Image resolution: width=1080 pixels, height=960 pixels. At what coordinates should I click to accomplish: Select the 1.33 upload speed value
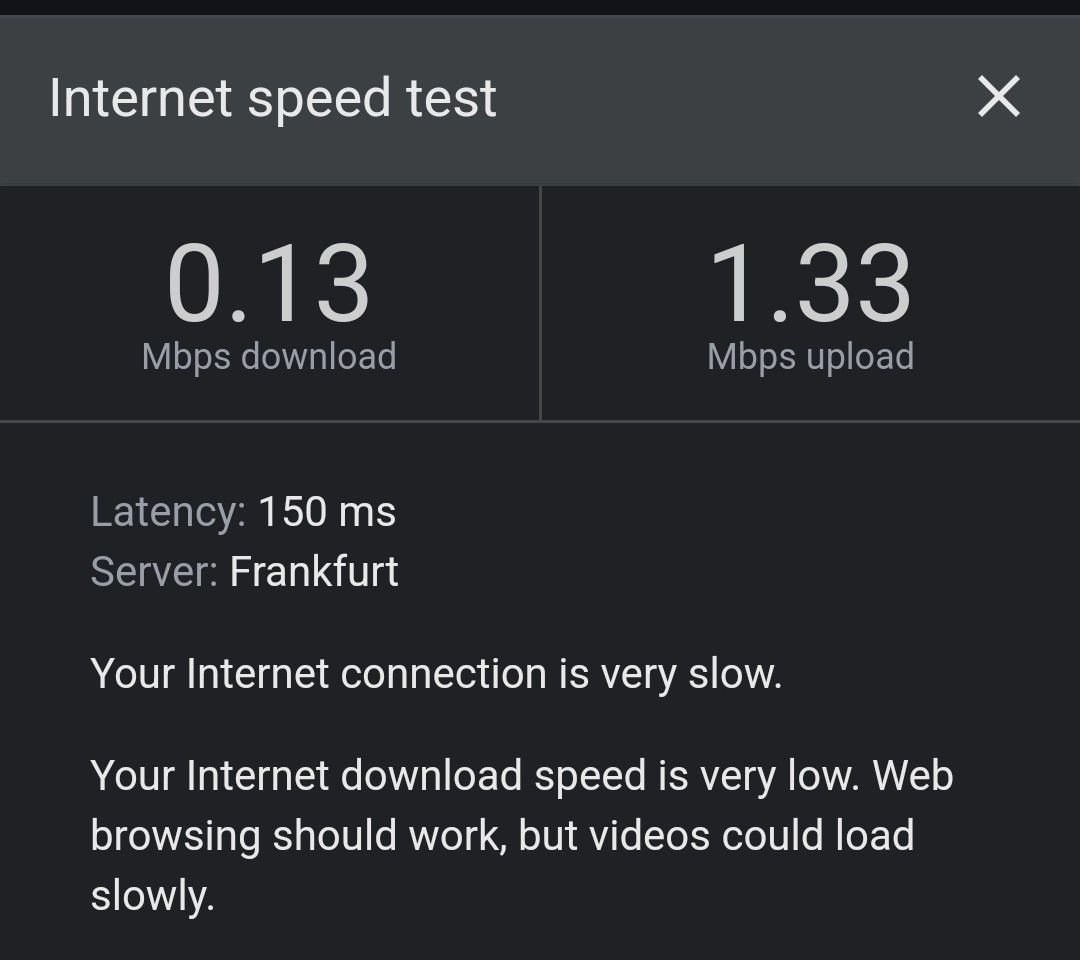click(810, 285)
